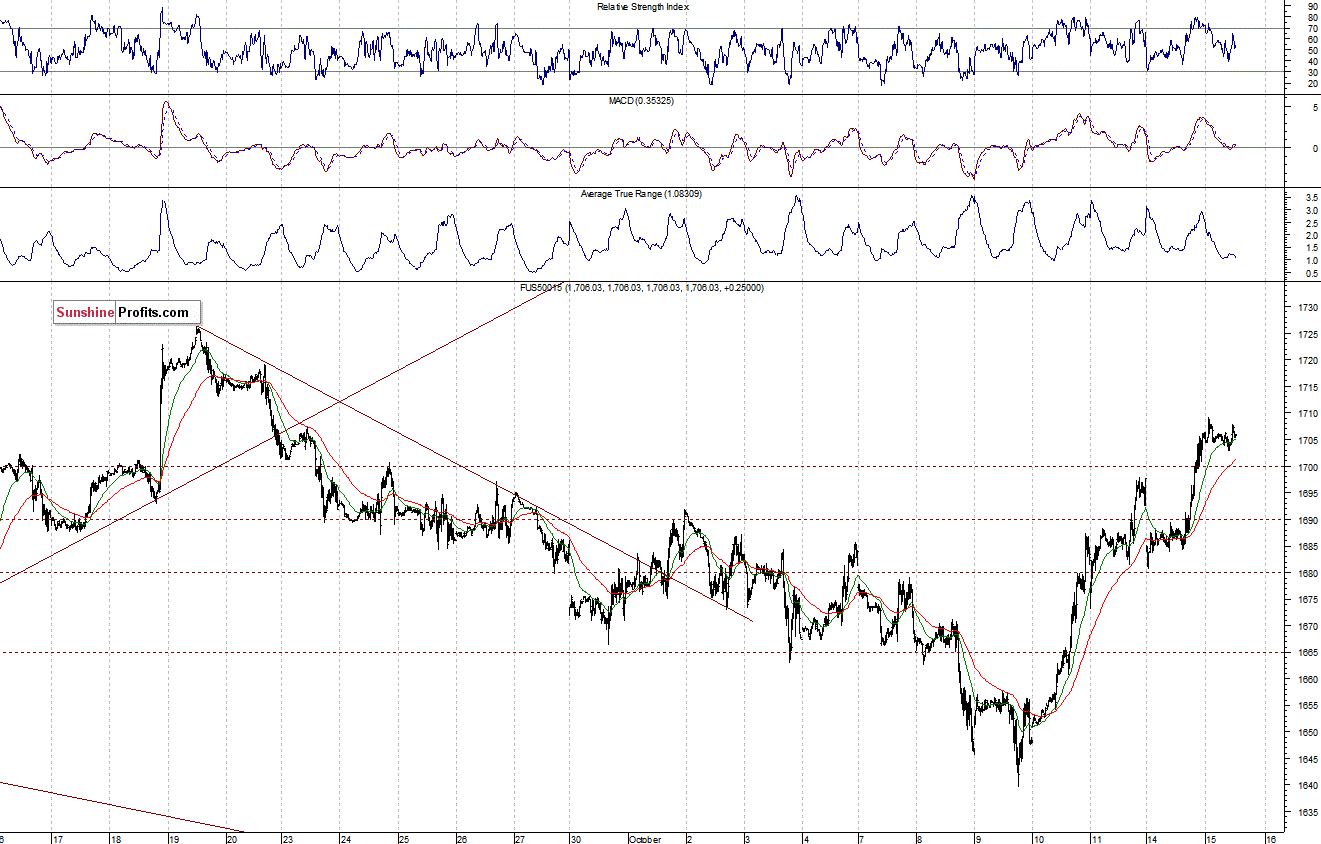Click the 27 date label on time axis
The image size is (1321, 844).
pyautogui.click(x=518, y=839)
